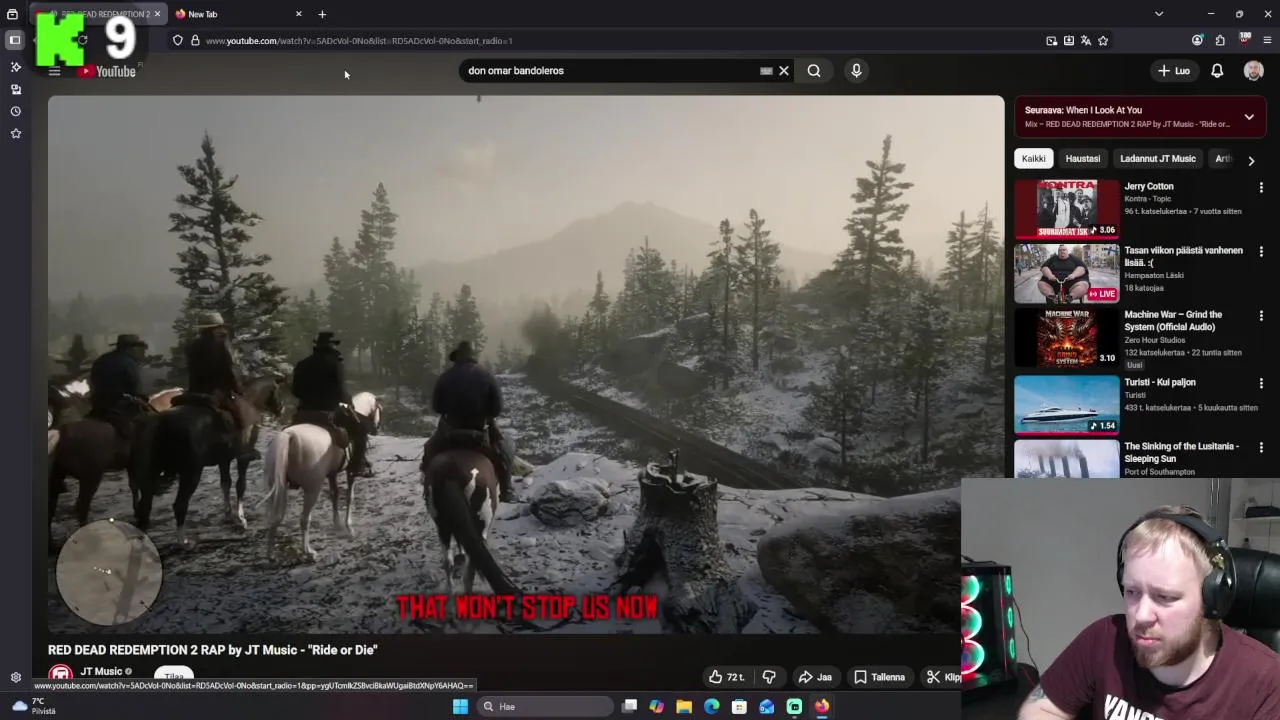Click the Jaa share button

pyautogui.click(x=815, y=677)
